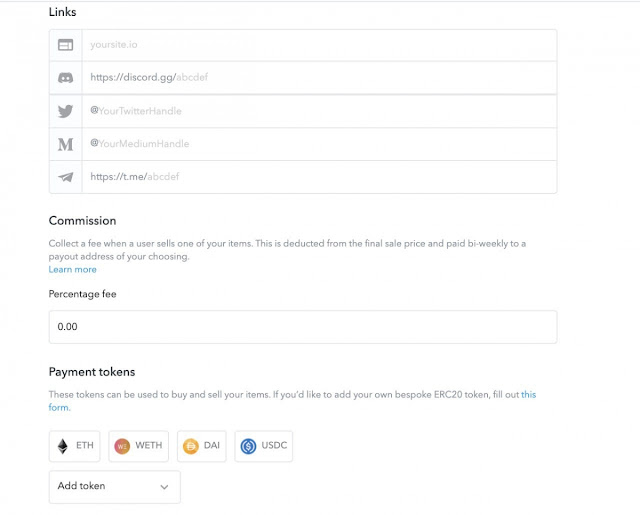Click the Telegram paper plane icon
Screen dimensions: 640x515
coord(65,177)
